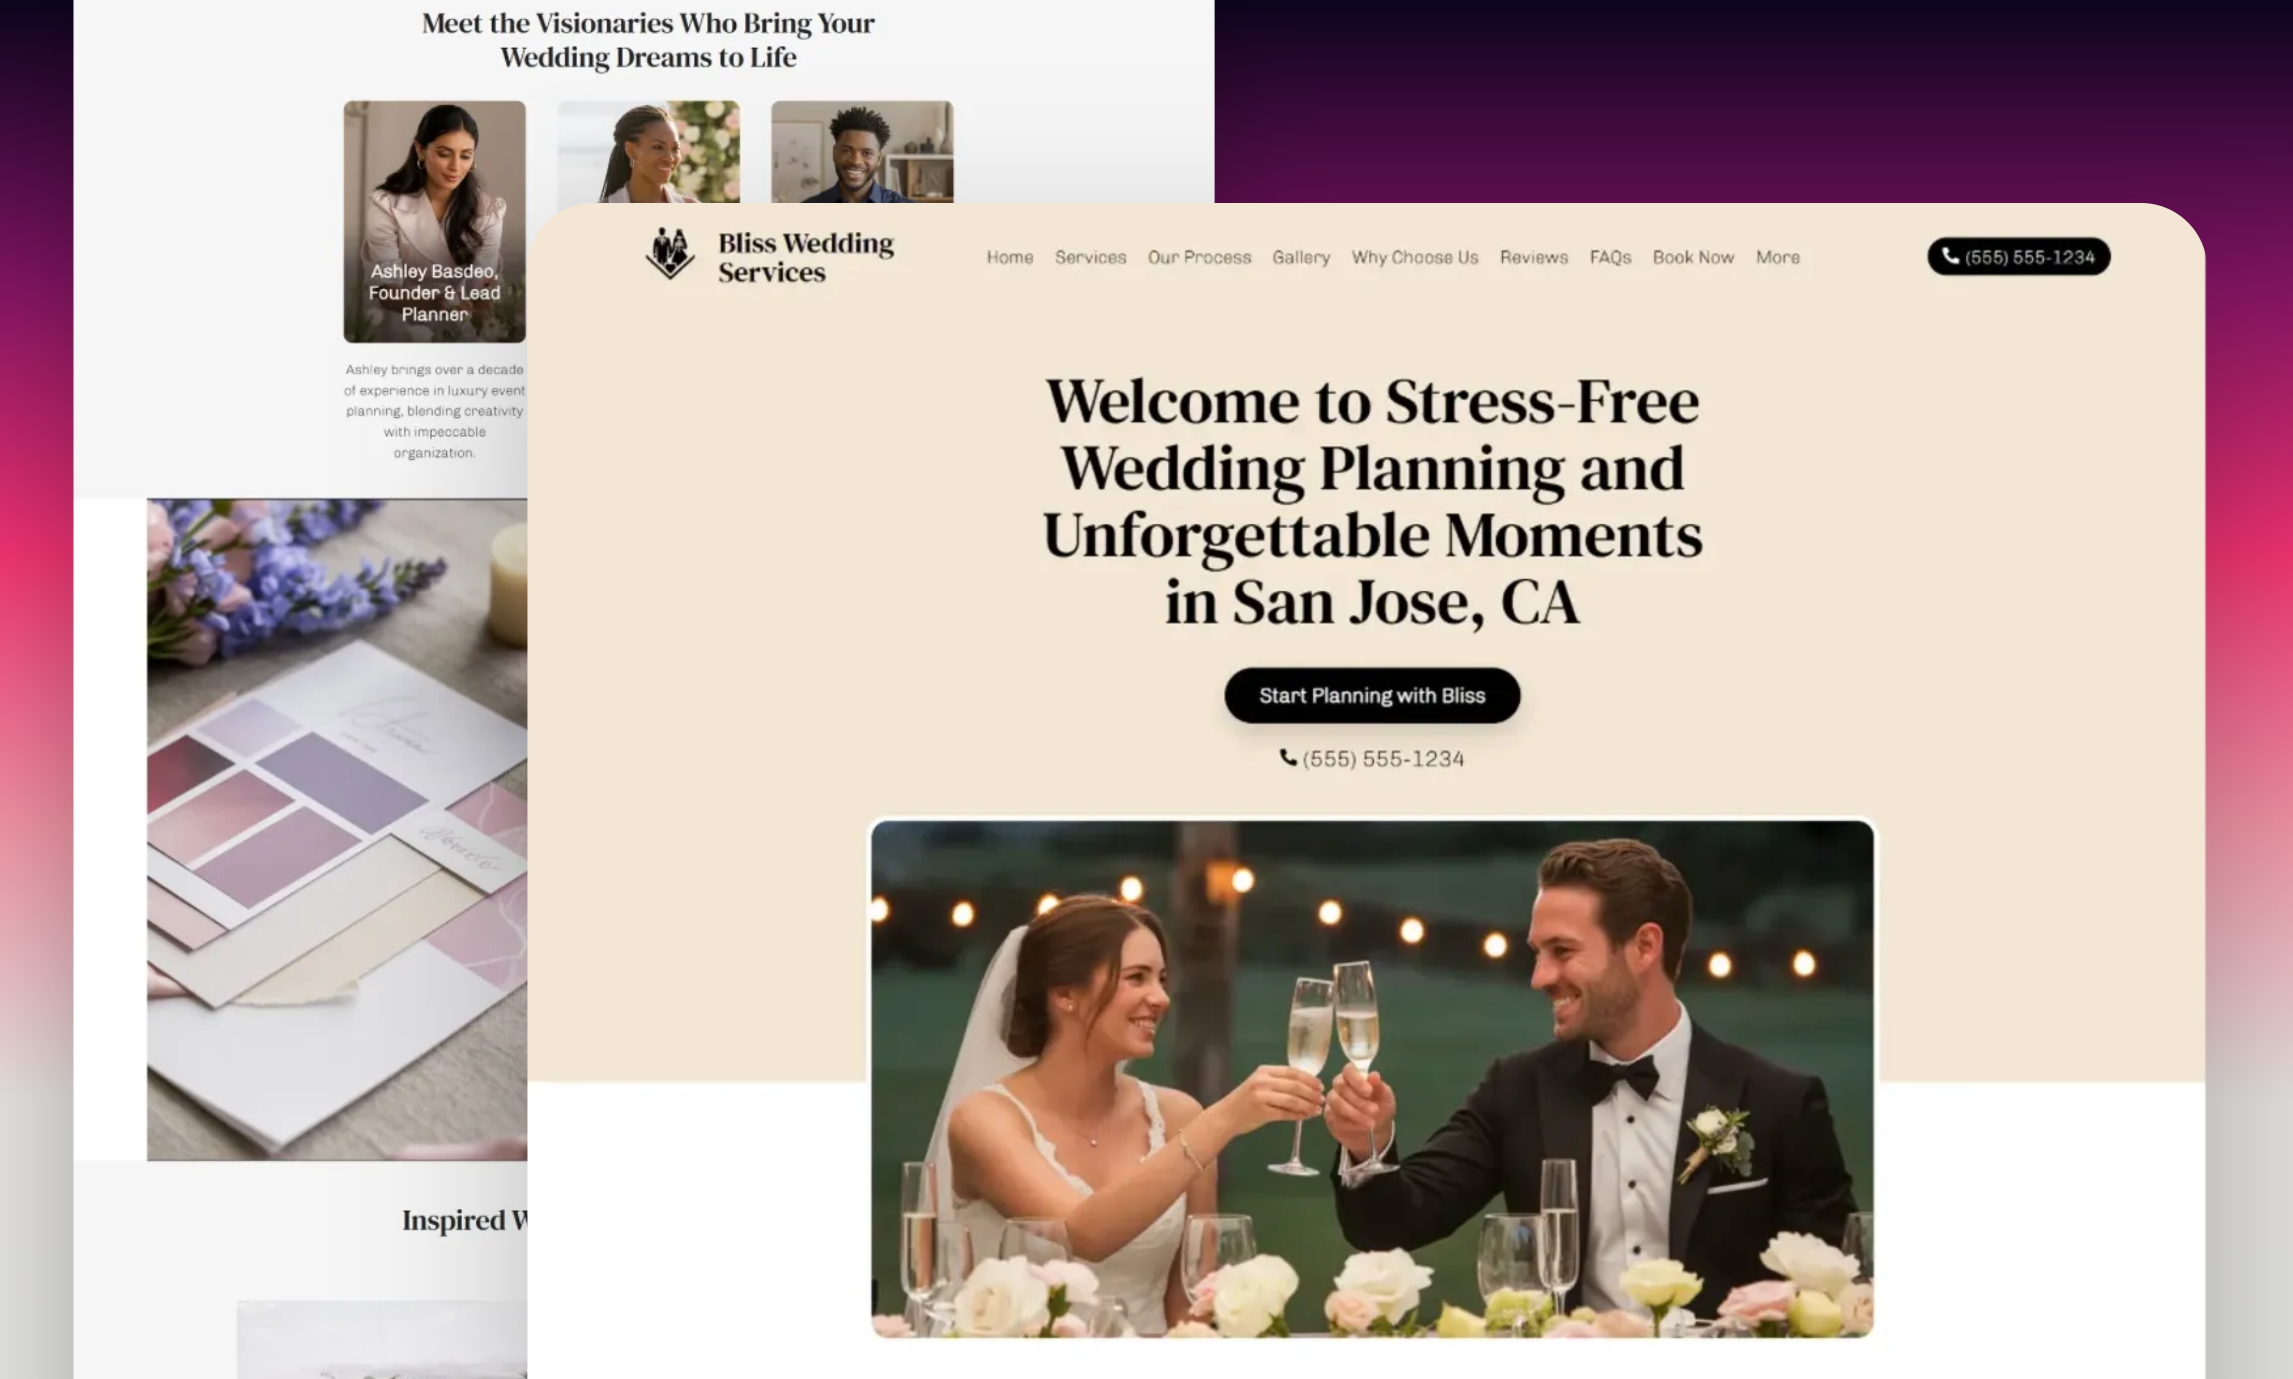
Task: Click Book Now in the navigation
Action: click(1693, 258)
